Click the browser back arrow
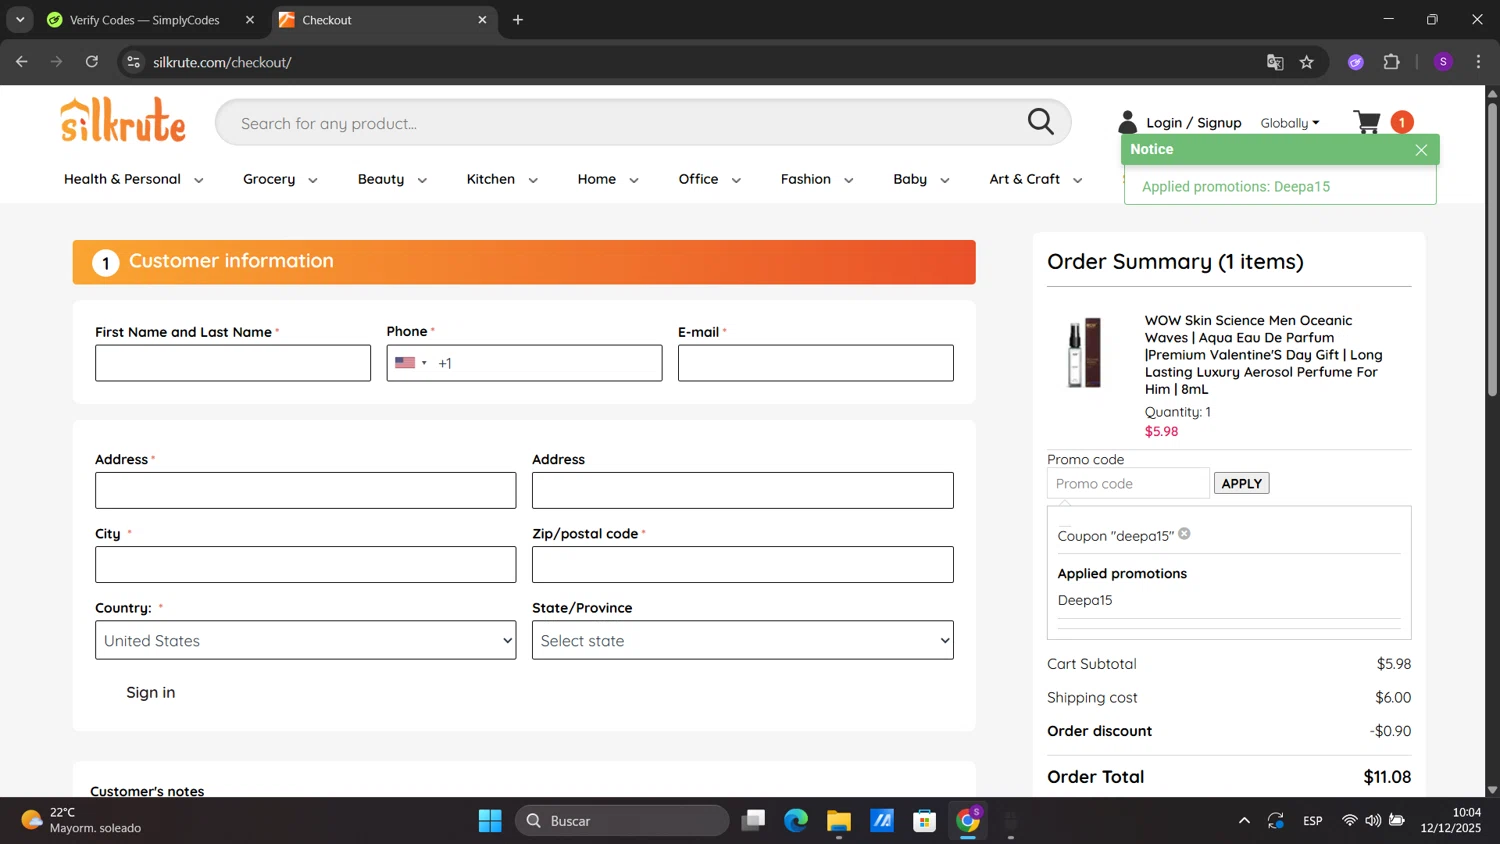 [22, 62]
